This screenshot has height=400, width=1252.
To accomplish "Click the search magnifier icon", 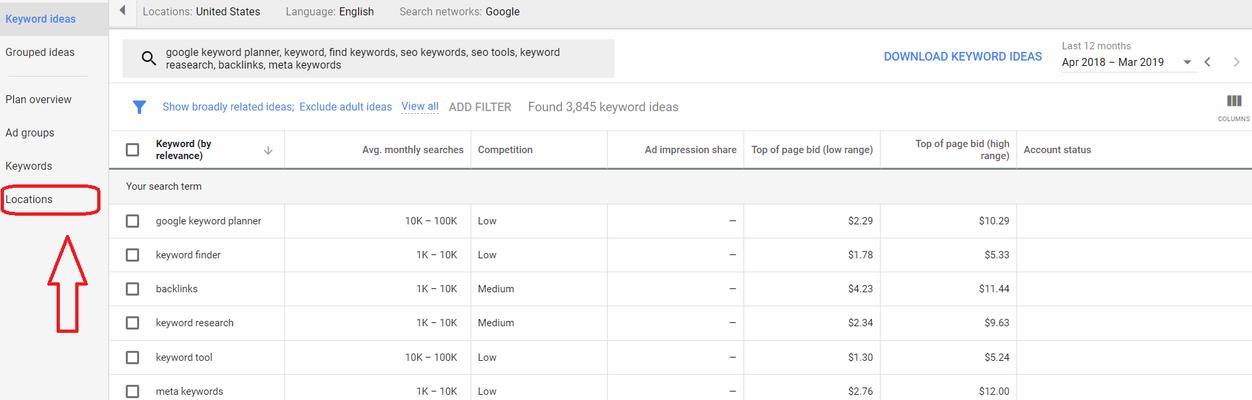I will click(x=148, y=58).
